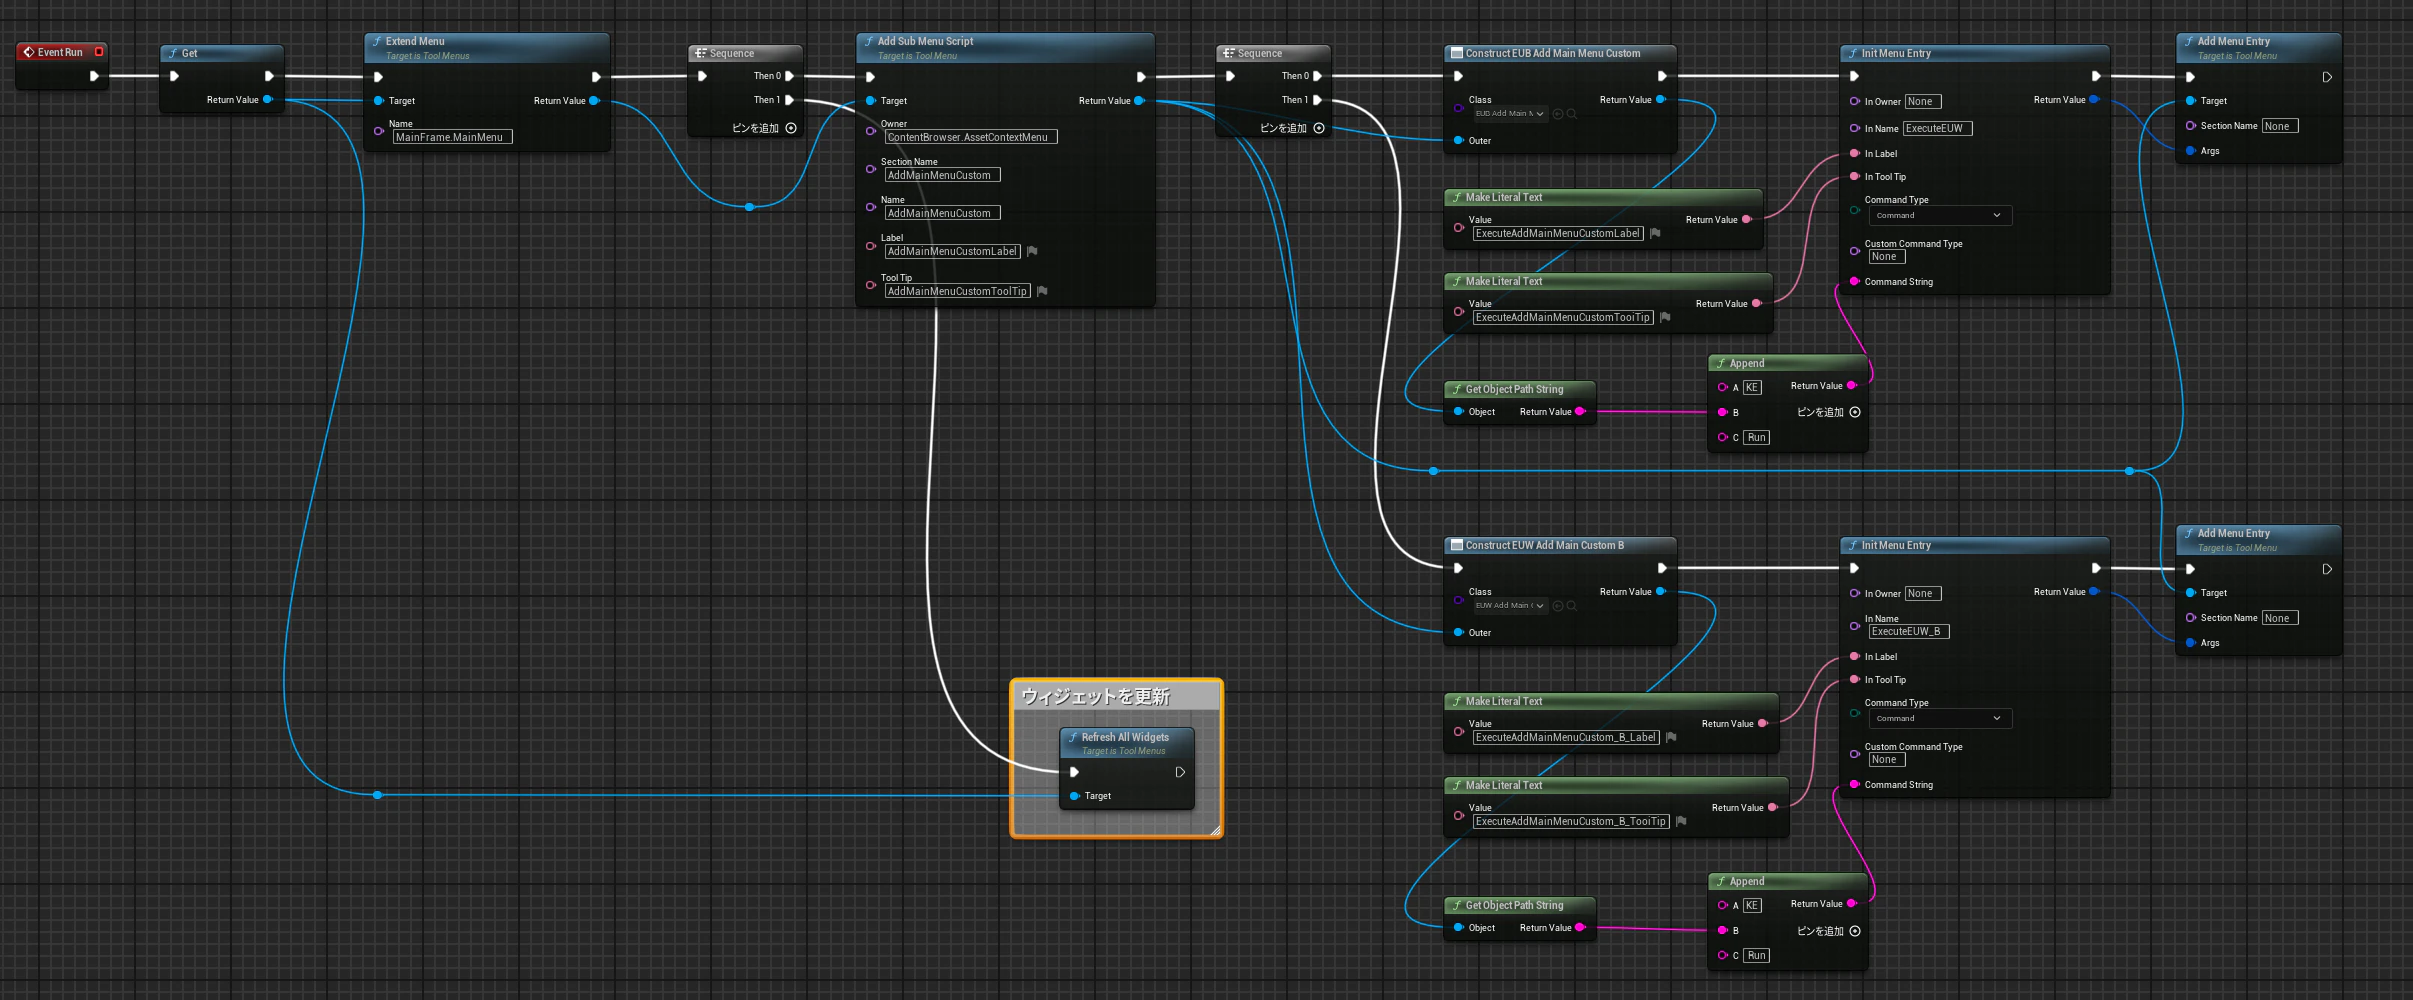2413x1000 pixels.
Task: Add a pin on the Sequence node after Add Sub Menu Script
Action: coord(1292,128)
